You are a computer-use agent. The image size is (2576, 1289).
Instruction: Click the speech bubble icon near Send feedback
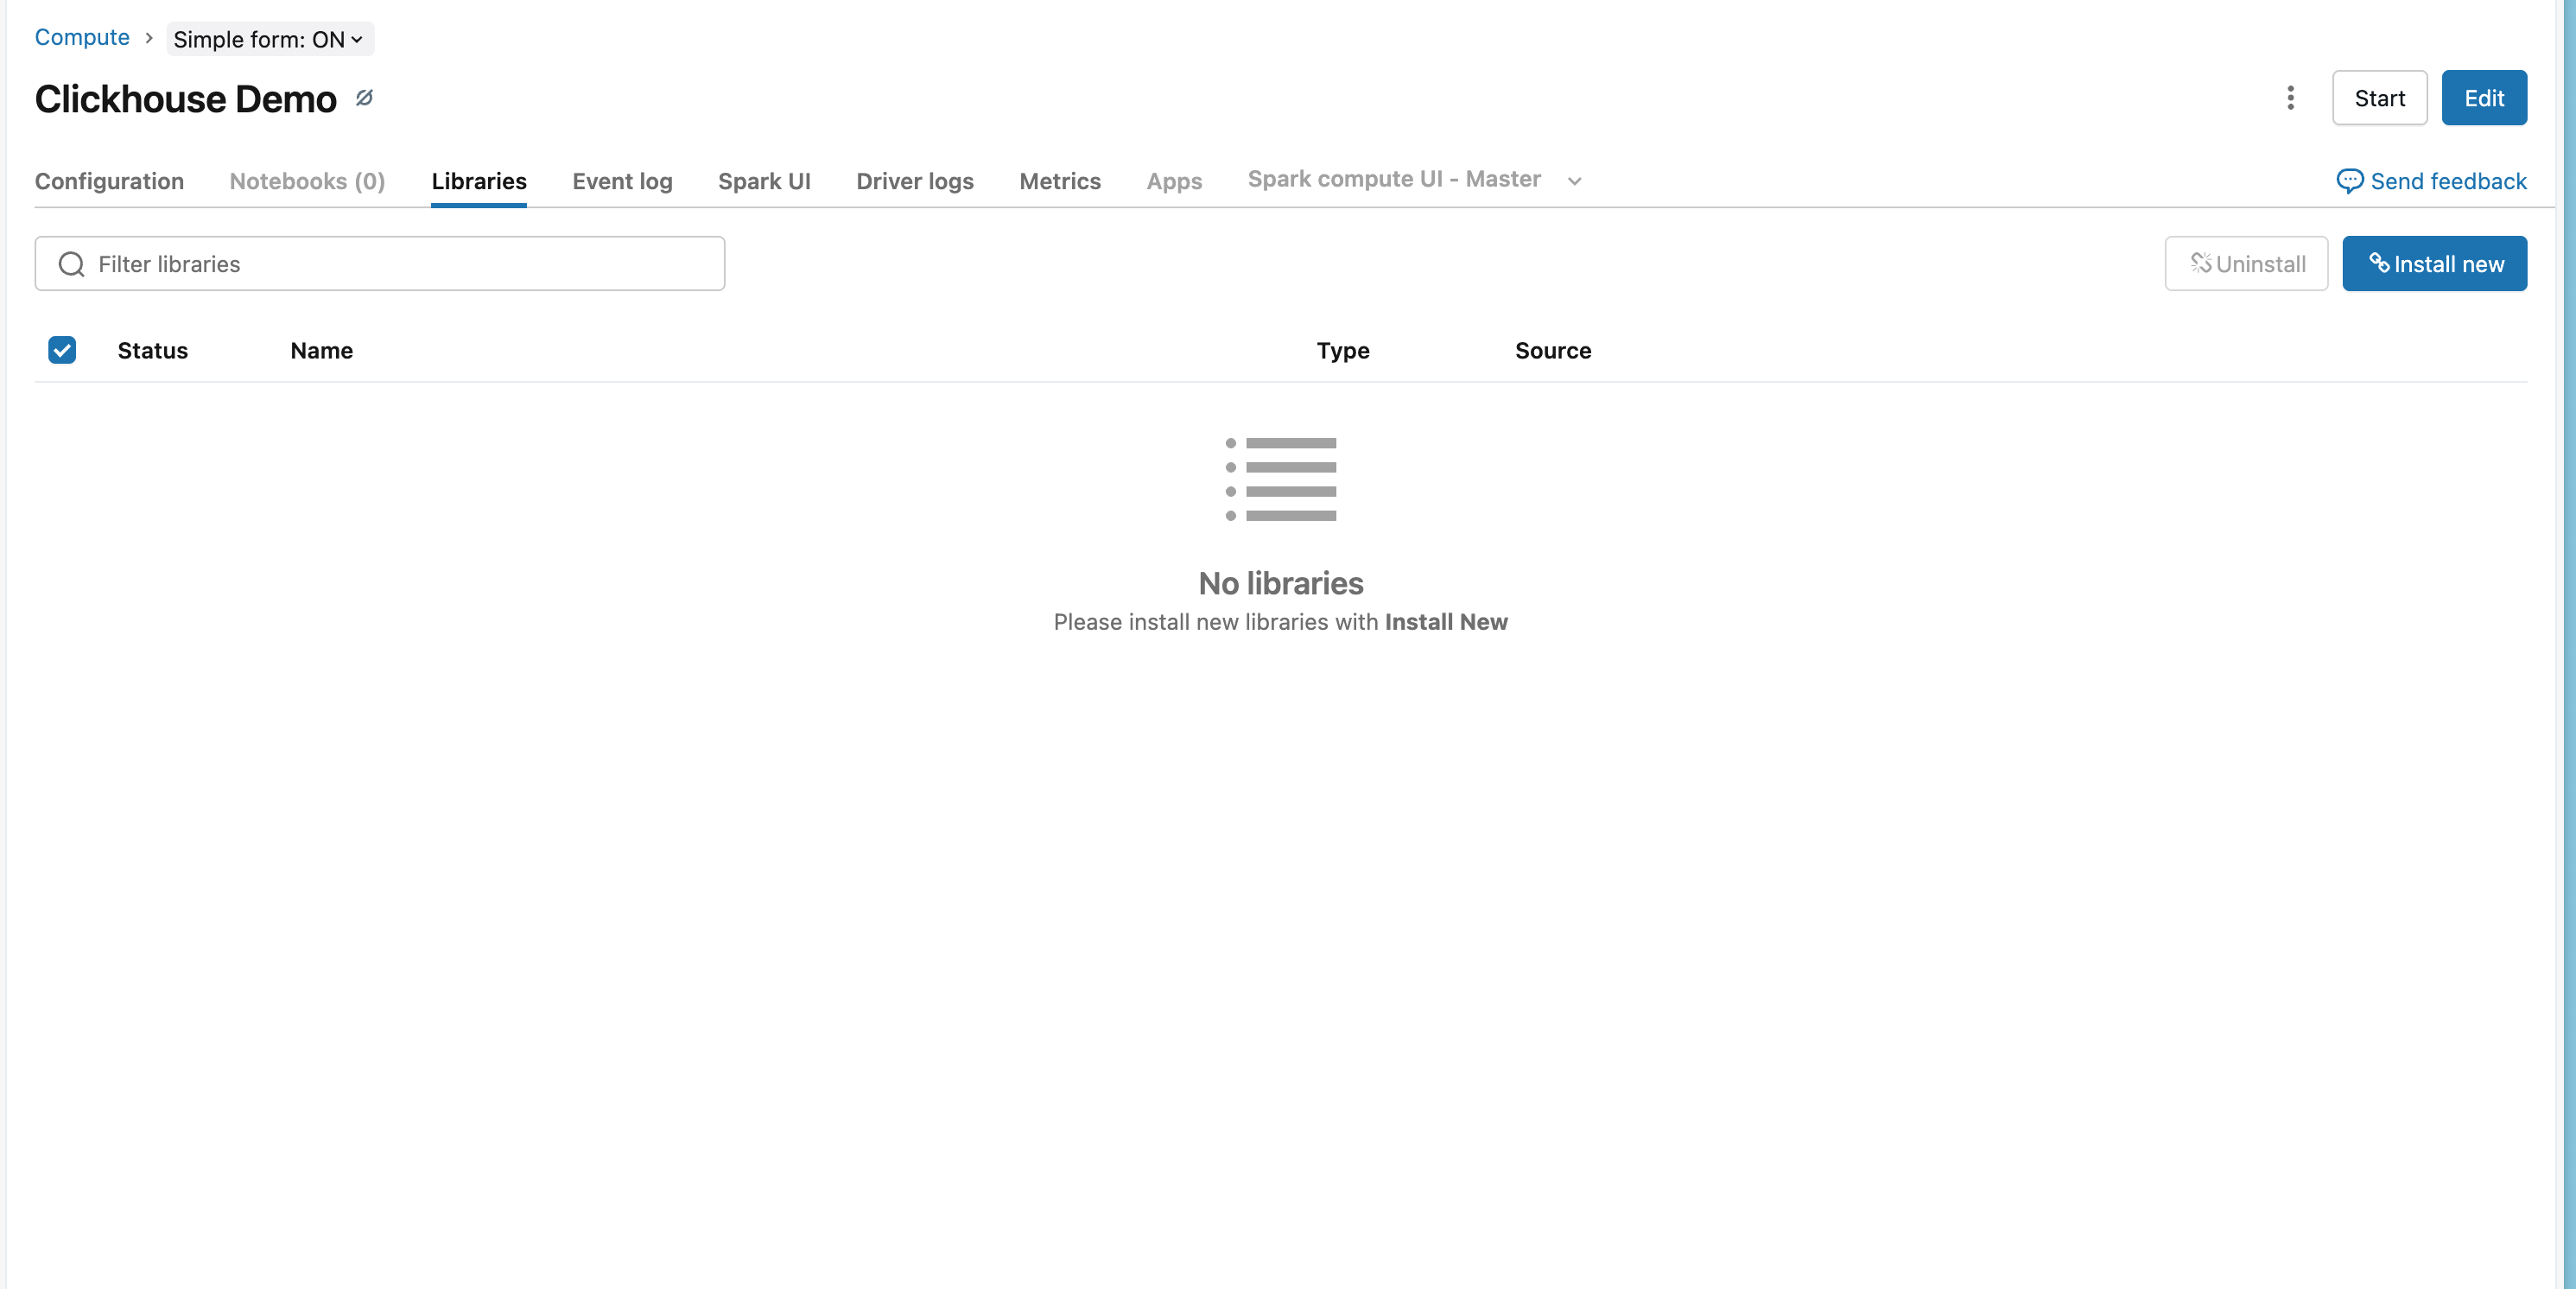click(x=2351, y=181)
